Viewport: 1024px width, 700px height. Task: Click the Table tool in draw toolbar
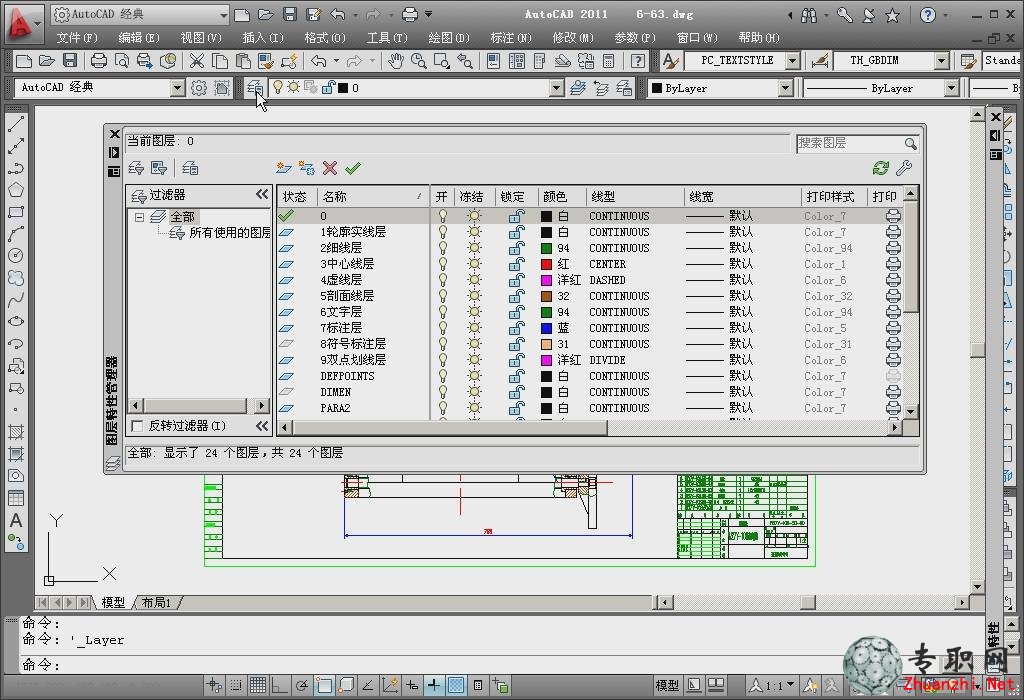[x=16, y=498]
